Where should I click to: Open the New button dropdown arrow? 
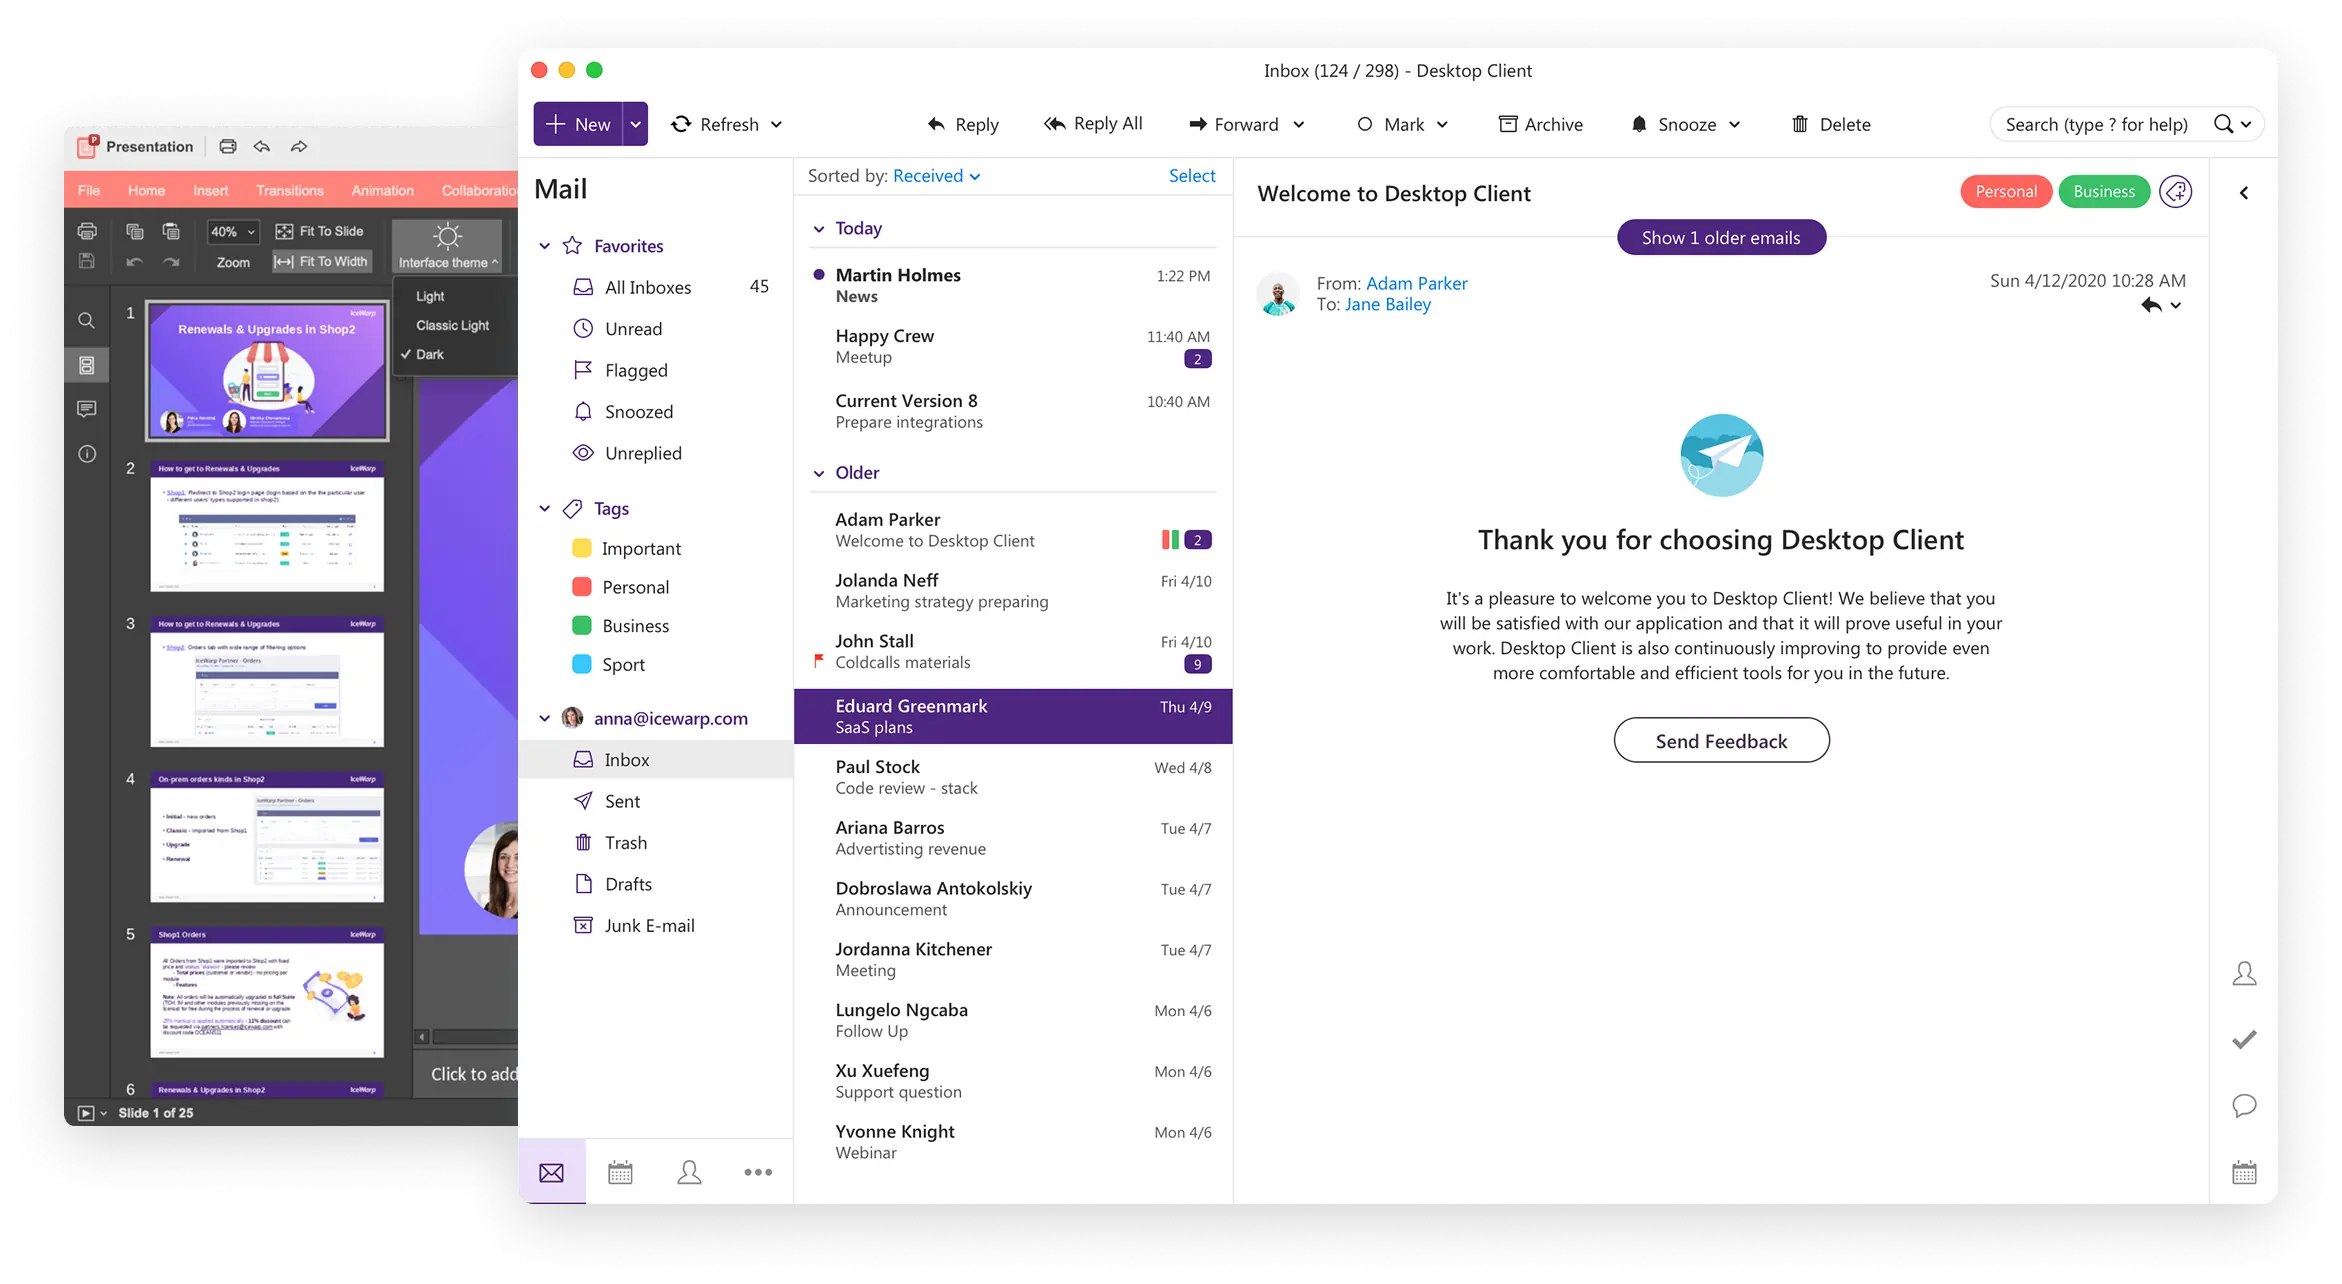coord(635,124)
